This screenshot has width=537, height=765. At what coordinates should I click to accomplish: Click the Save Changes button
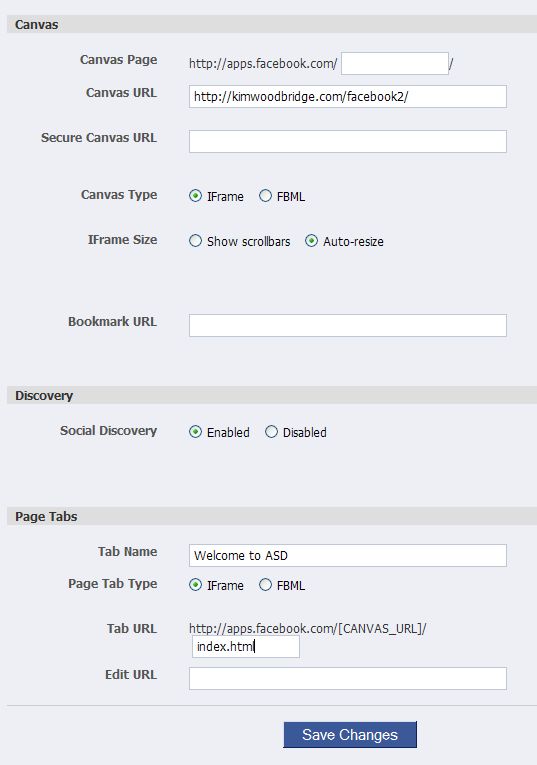click(350, 735)
